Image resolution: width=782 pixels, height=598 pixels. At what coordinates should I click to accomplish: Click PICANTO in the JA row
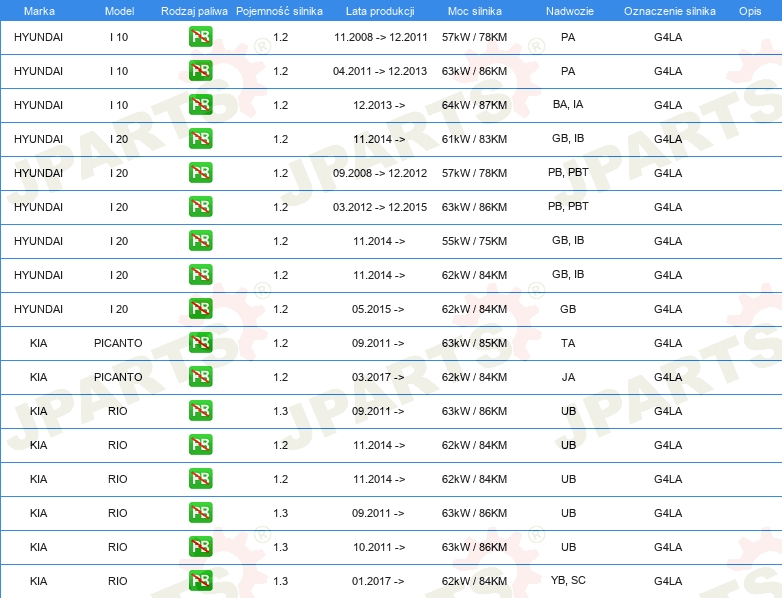point(118,377)
